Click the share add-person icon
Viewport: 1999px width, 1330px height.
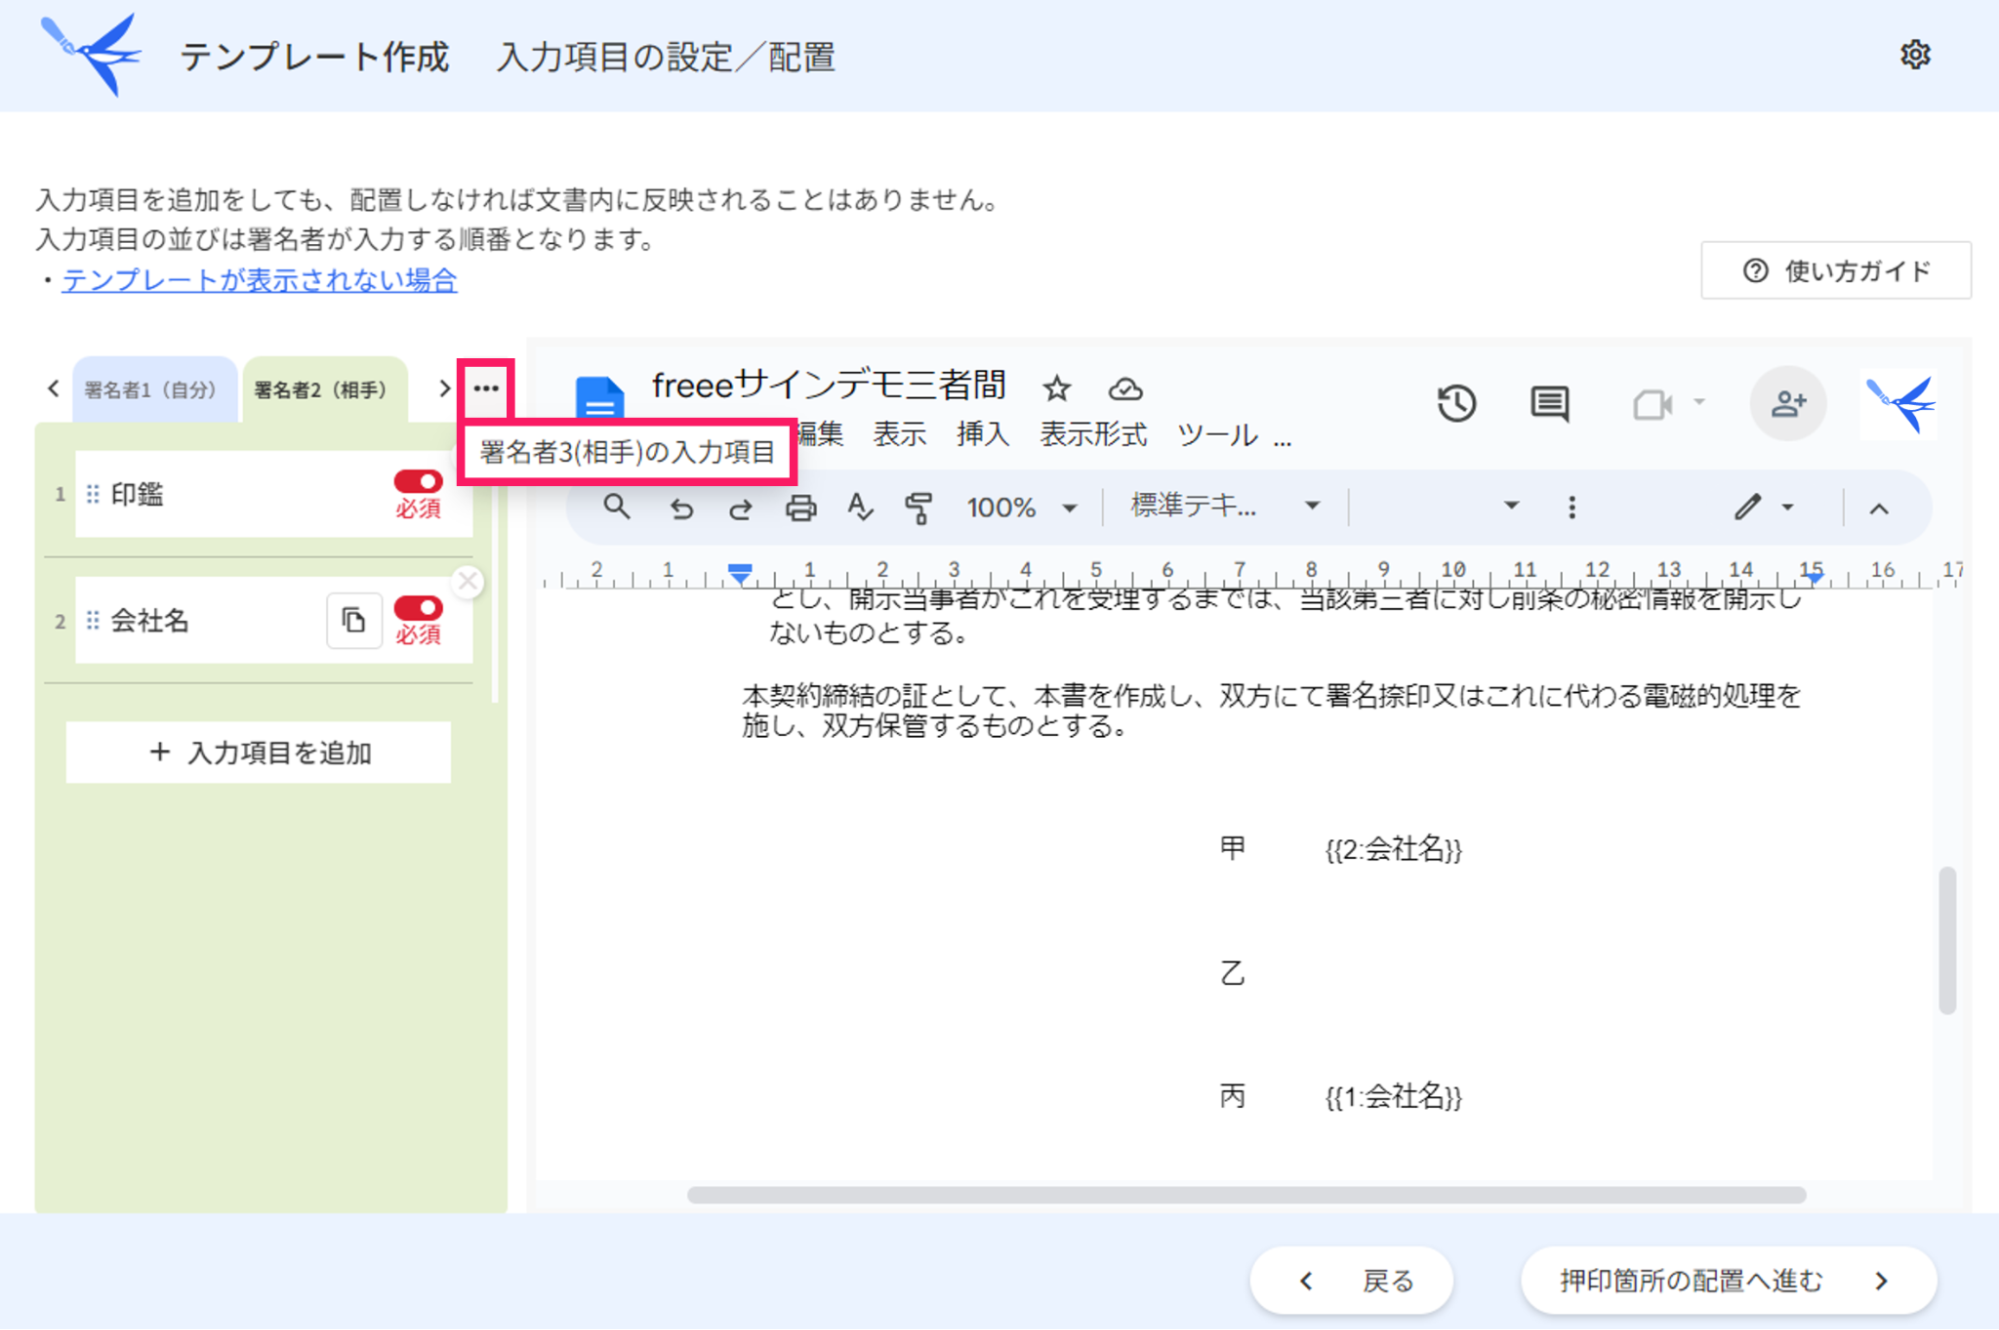[1788, 403]
